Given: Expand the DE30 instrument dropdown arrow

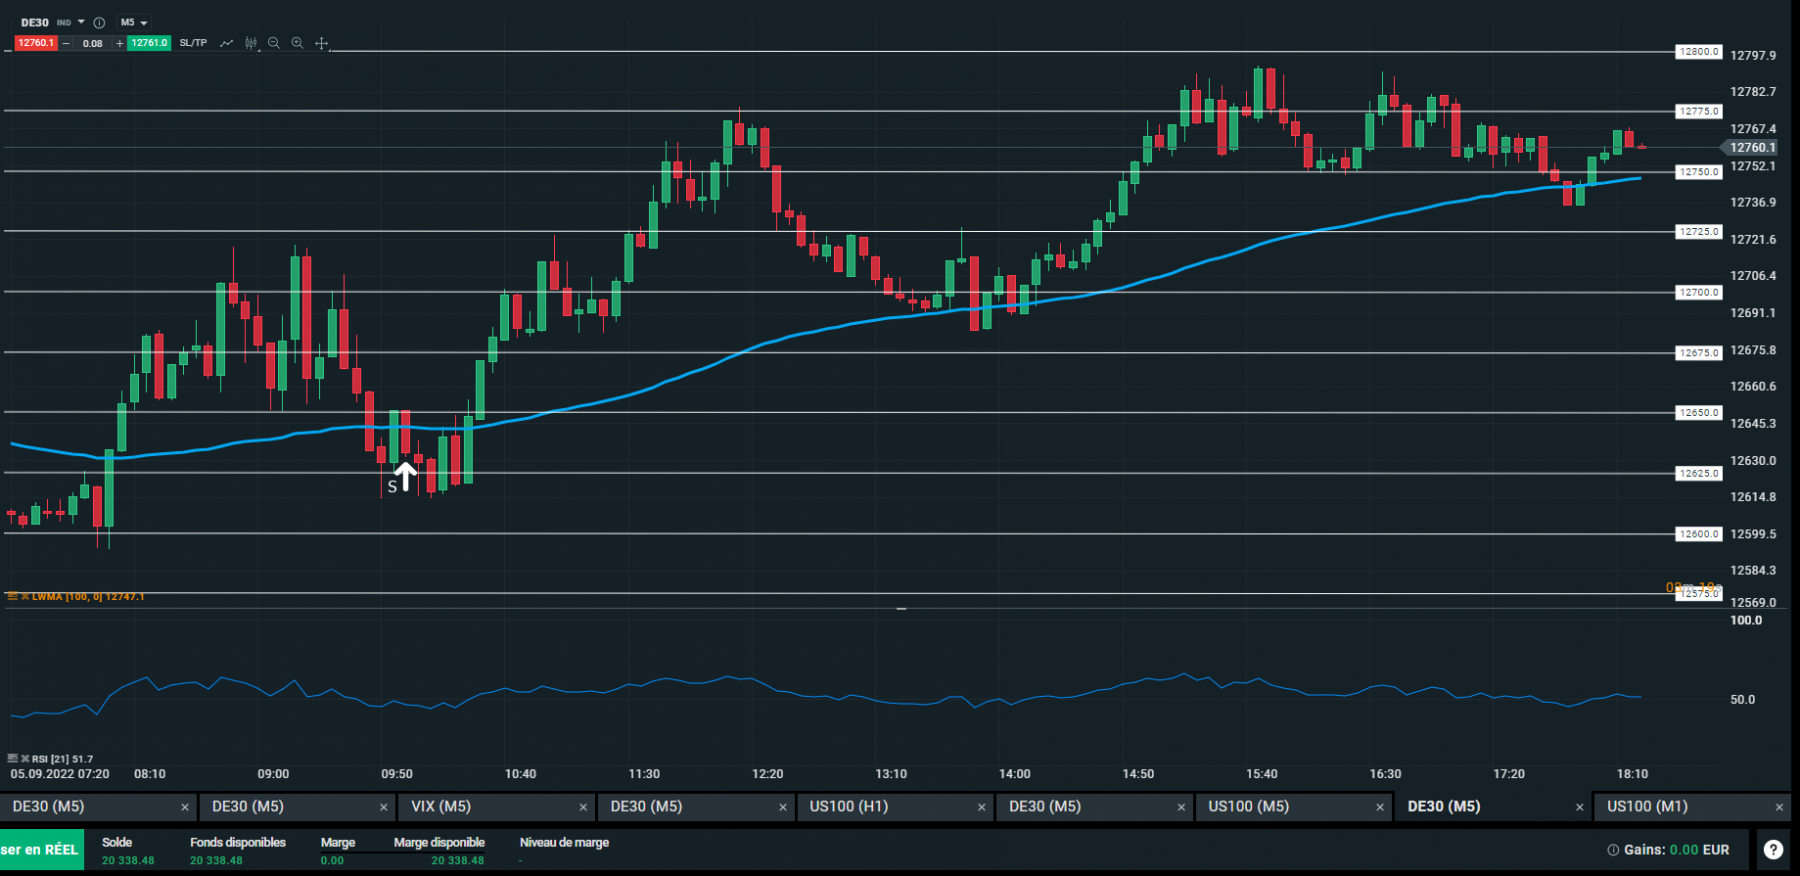Looking at the screenshot, I should coord(81,22).
